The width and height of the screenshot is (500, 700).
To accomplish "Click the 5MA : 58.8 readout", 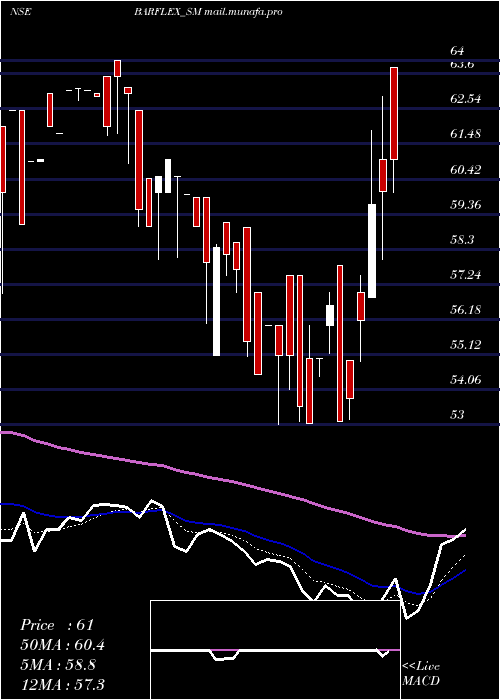I will [x=58, y=665].
